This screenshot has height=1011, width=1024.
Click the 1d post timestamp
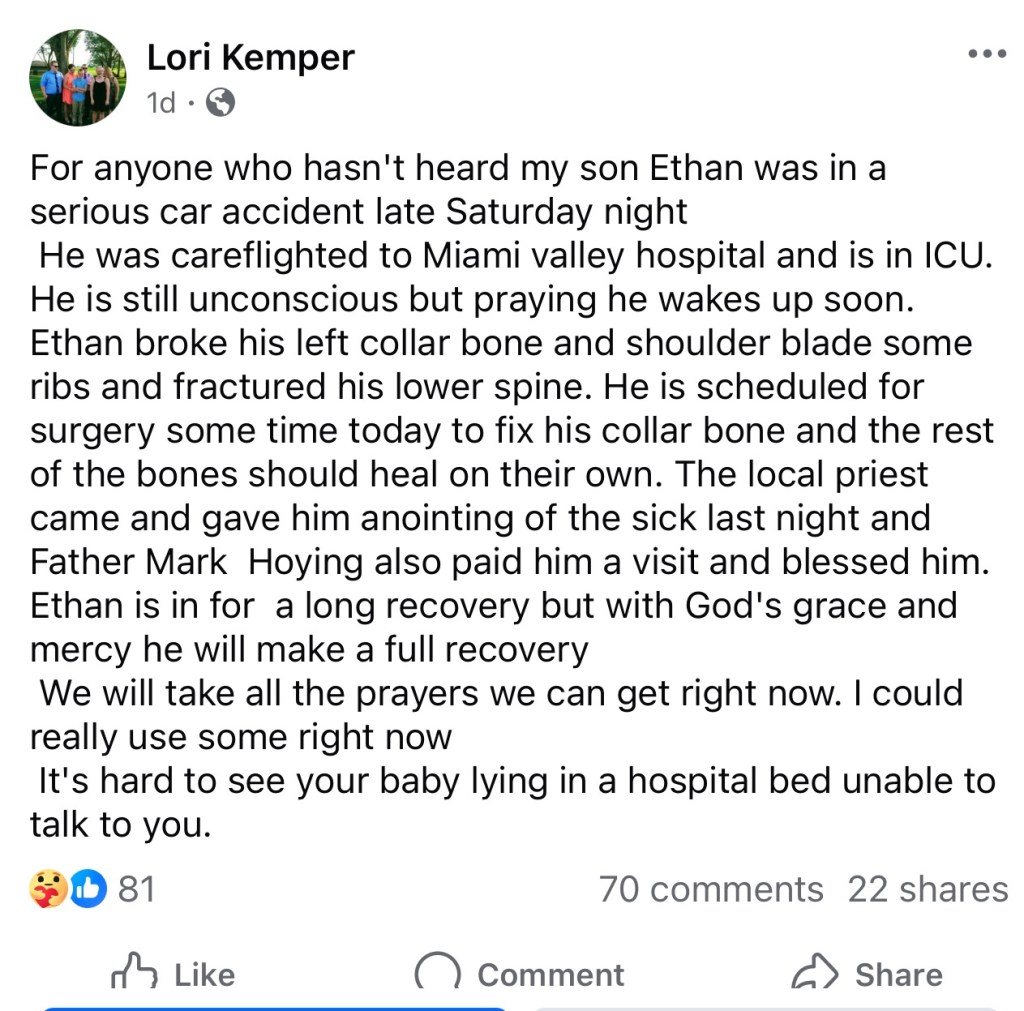[x=161, y=102]
